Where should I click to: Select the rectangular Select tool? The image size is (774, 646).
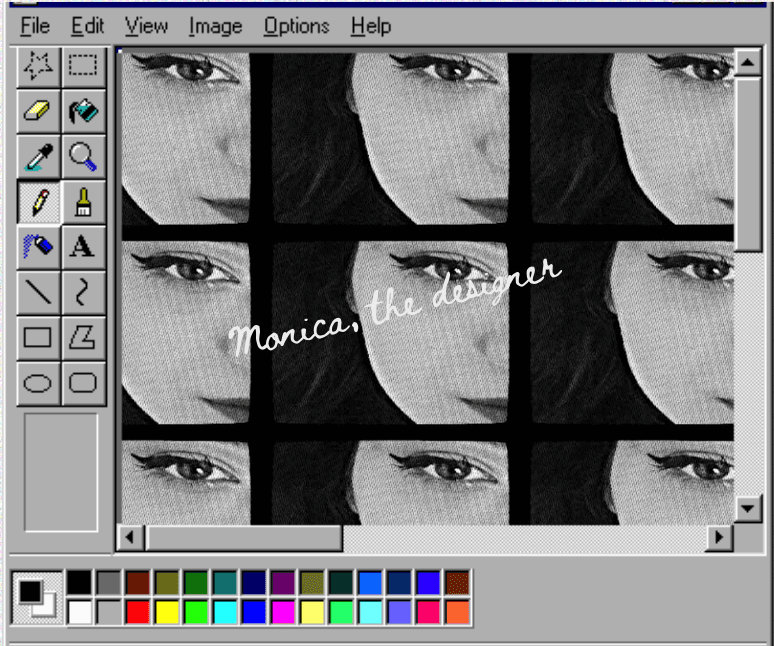pyautogui.click(x=83, y=67)
